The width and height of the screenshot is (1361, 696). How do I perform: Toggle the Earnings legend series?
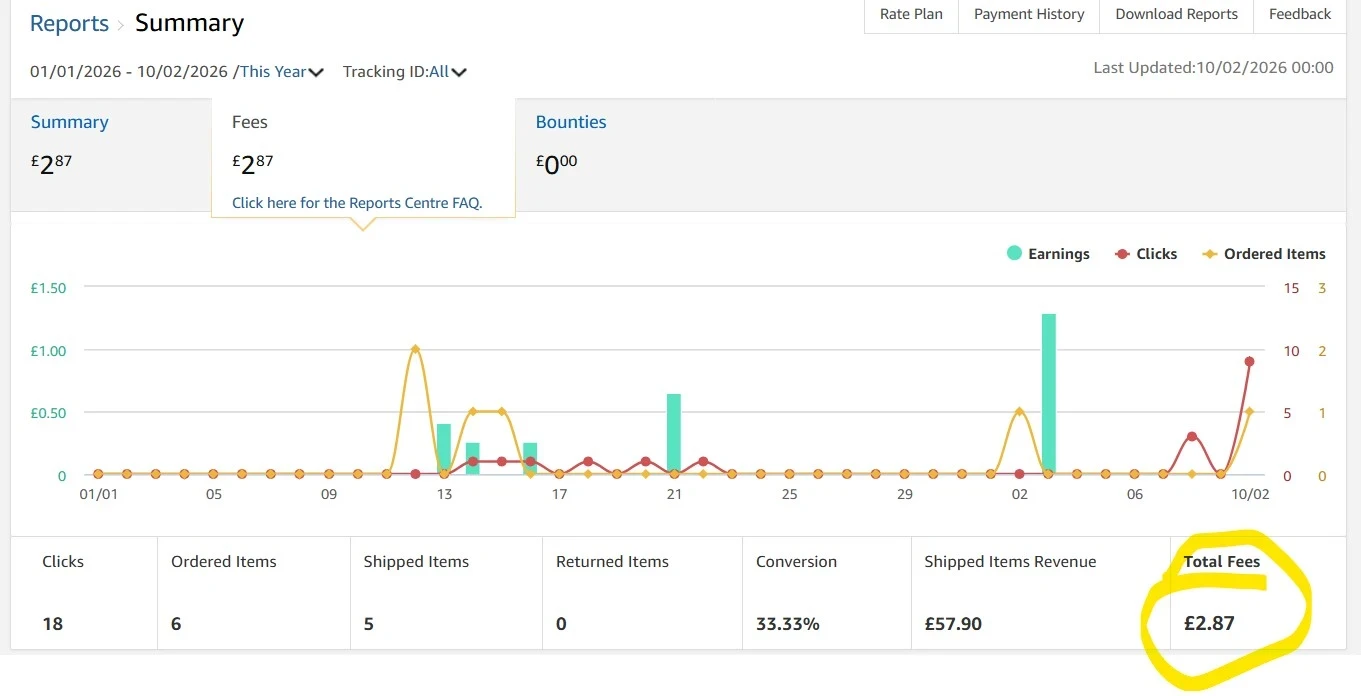click(1048, 254)
